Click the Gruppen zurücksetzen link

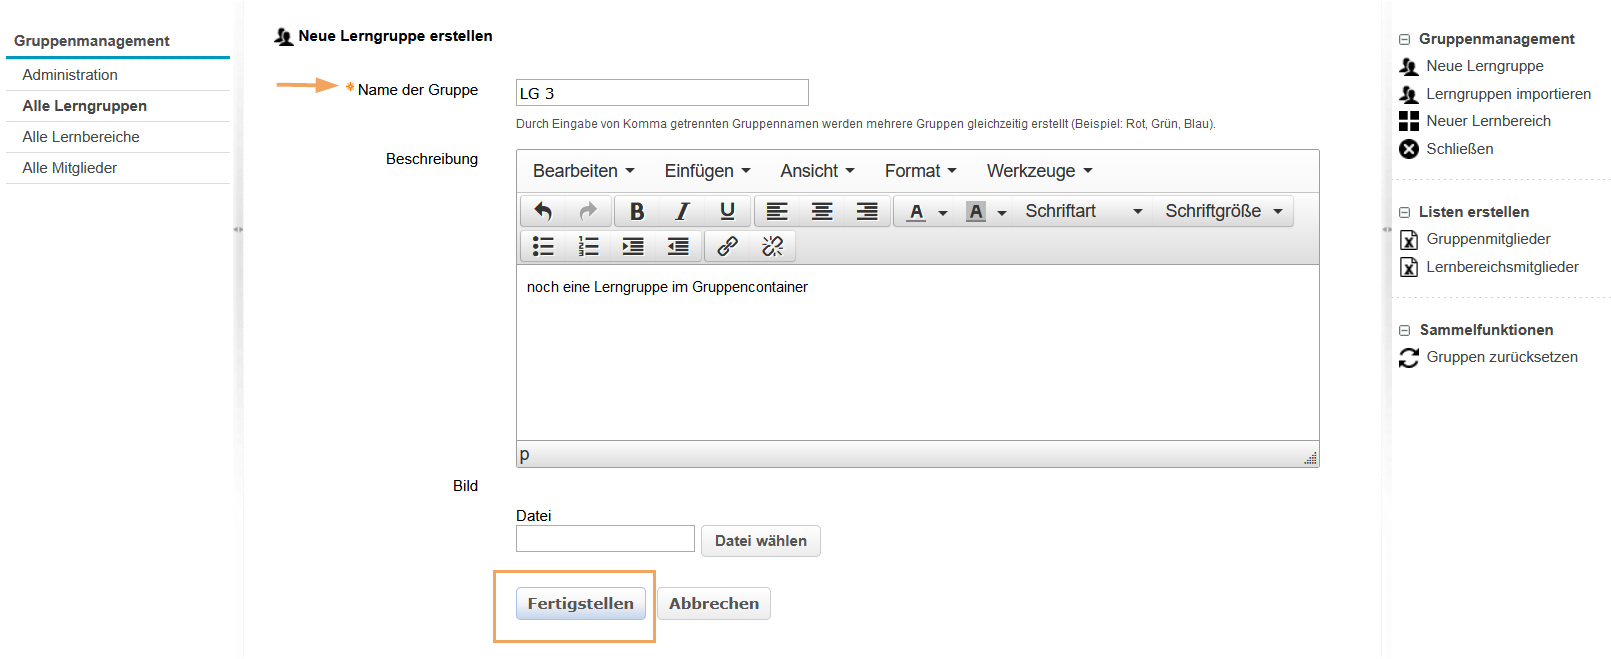coord(1502,357)
